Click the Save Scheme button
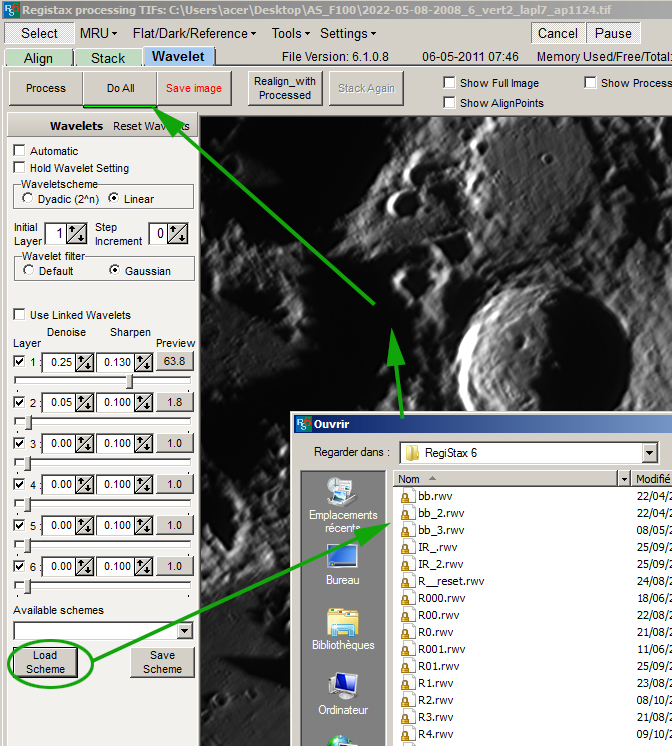672x746 pixels. pyautogui.click(x=162, y=662)
